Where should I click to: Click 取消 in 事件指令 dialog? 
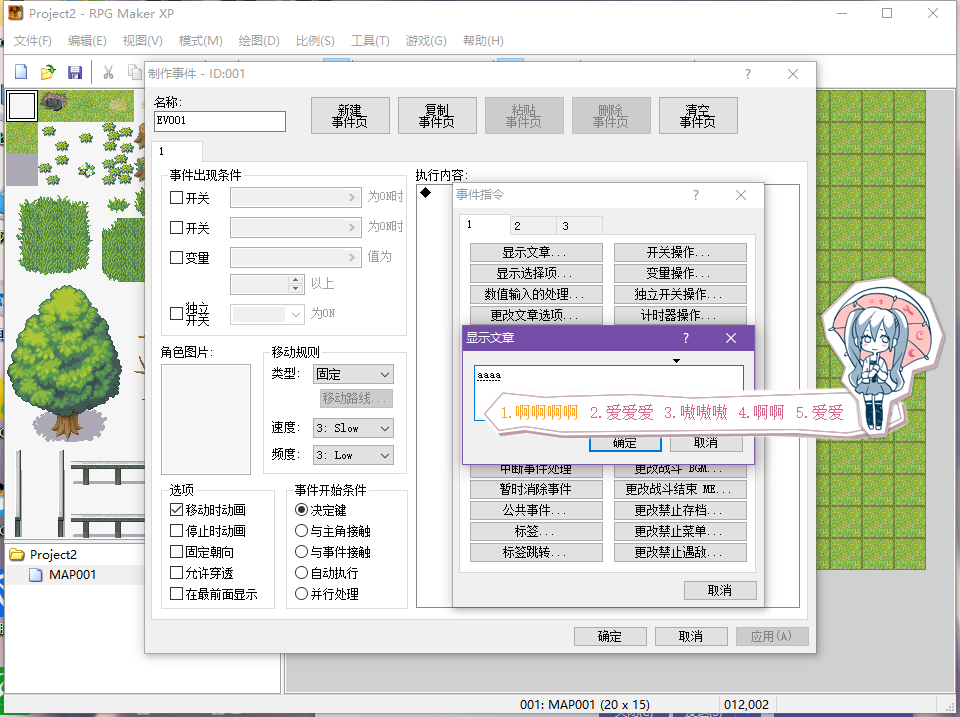click(720, 590)
